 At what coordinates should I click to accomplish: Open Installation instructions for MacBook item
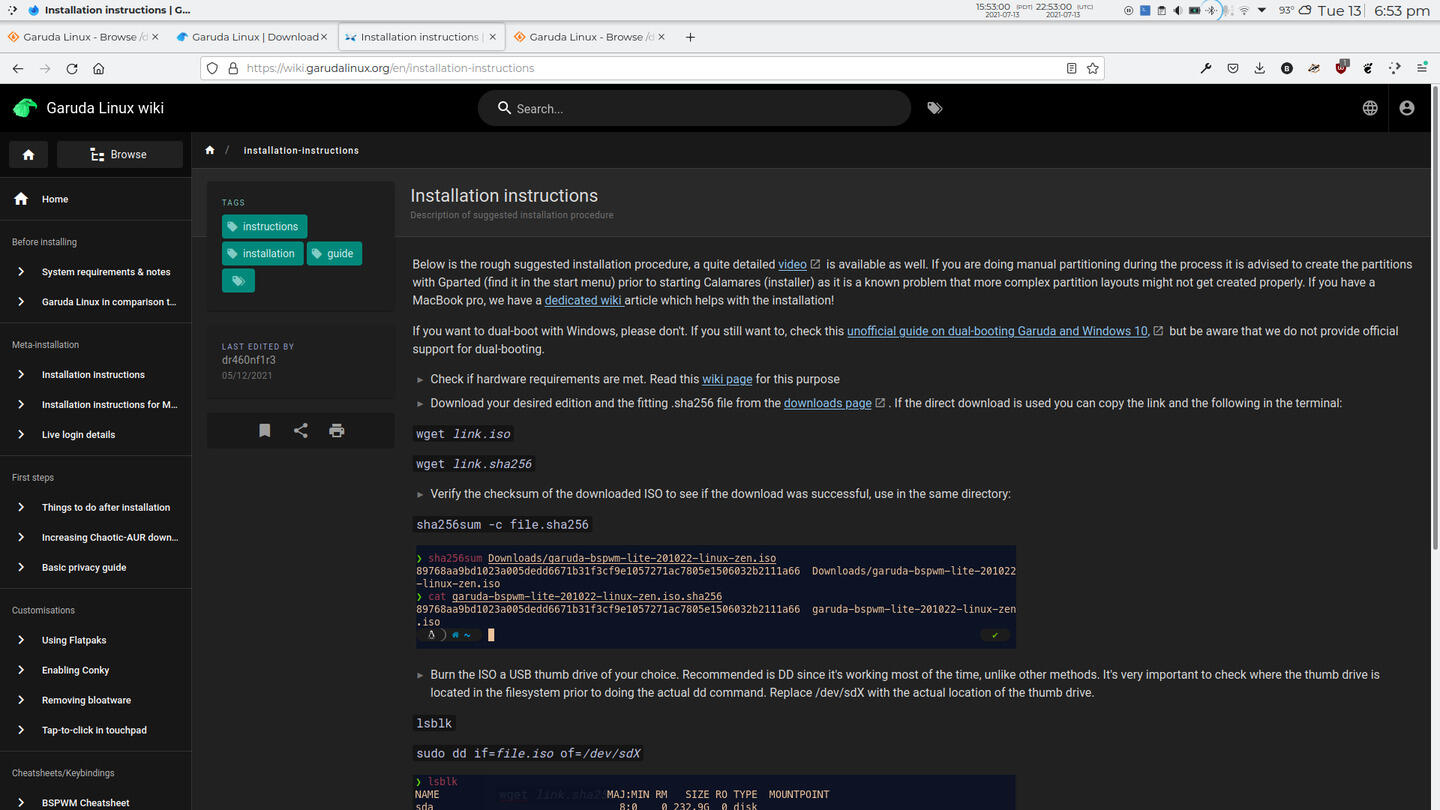tap(95, 405)
